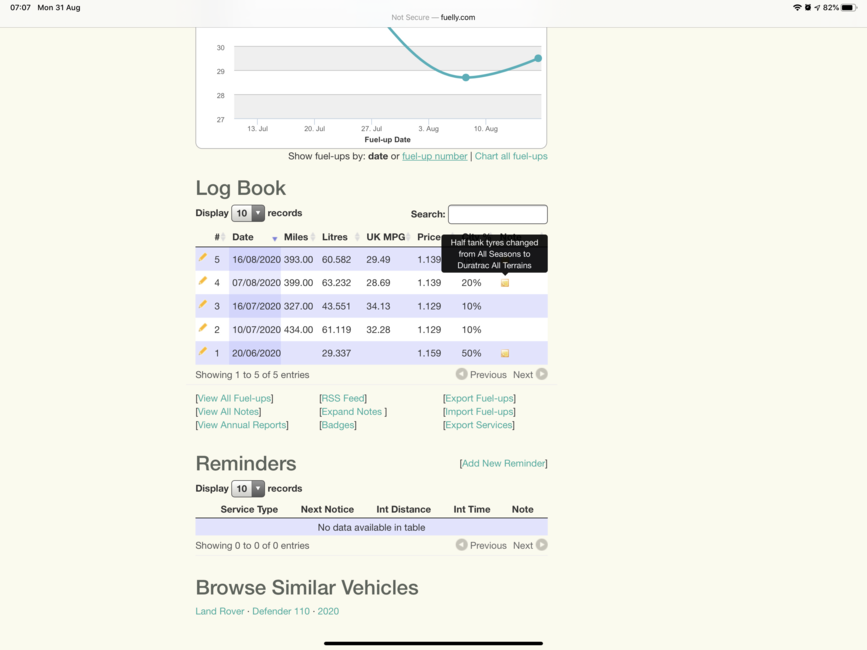Click 'Showing 1 to 5 of 5 entries'
867x650 pixels.
click(x=252, y=375)
